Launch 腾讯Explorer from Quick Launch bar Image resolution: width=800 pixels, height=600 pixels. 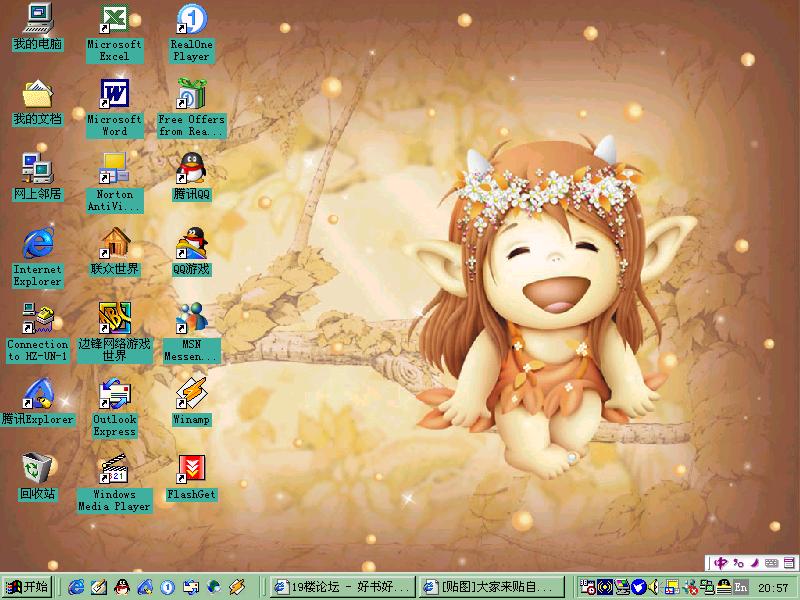pos(144,587)
